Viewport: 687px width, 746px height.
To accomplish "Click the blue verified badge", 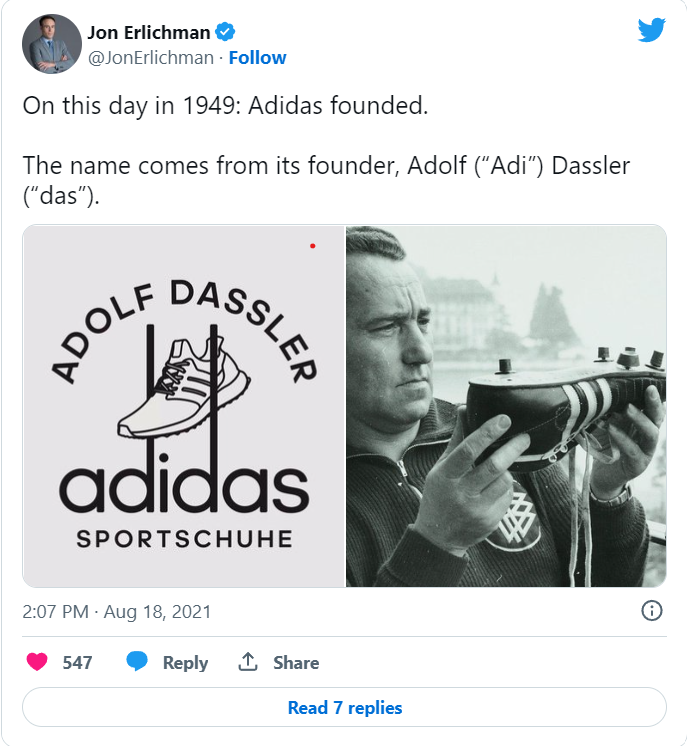I will click(x=226, y=33).
